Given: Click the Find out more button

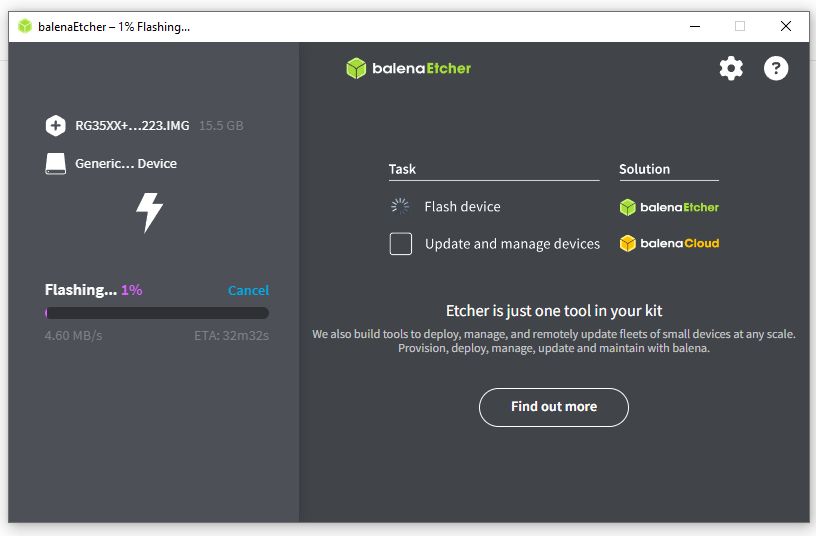Looking at the screenshot, I should point(554,407).
